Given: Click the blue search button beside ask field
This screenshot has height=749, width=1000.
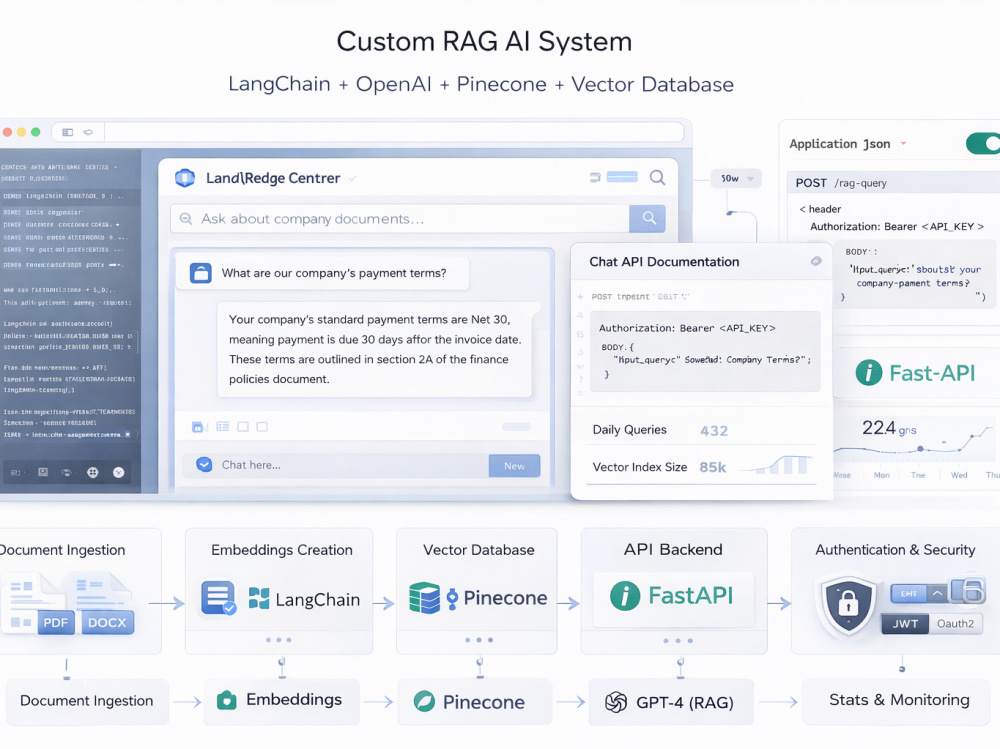Looking at the screenshot, I should (x=647, y=218).
